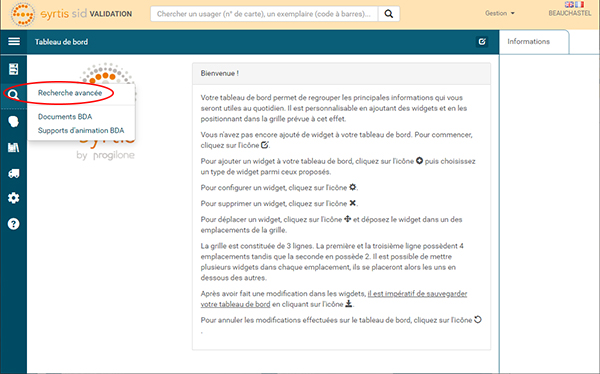
Task: Click the BEAUCHASTEL user name
Action: [570, 13]
